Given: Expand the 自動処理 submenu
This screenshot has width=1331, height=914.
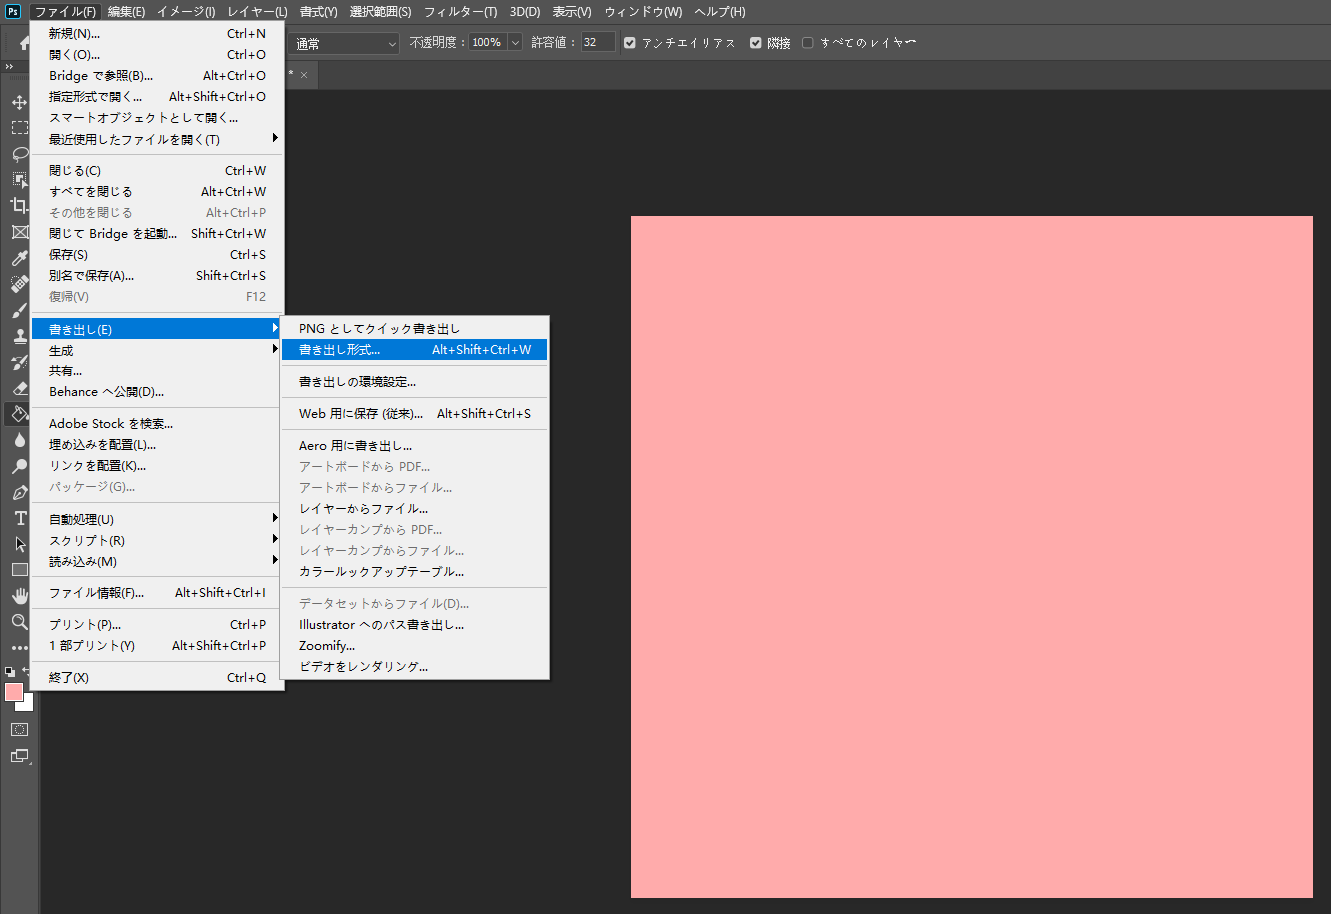Looking at the screenshot, I should (157, 519).
